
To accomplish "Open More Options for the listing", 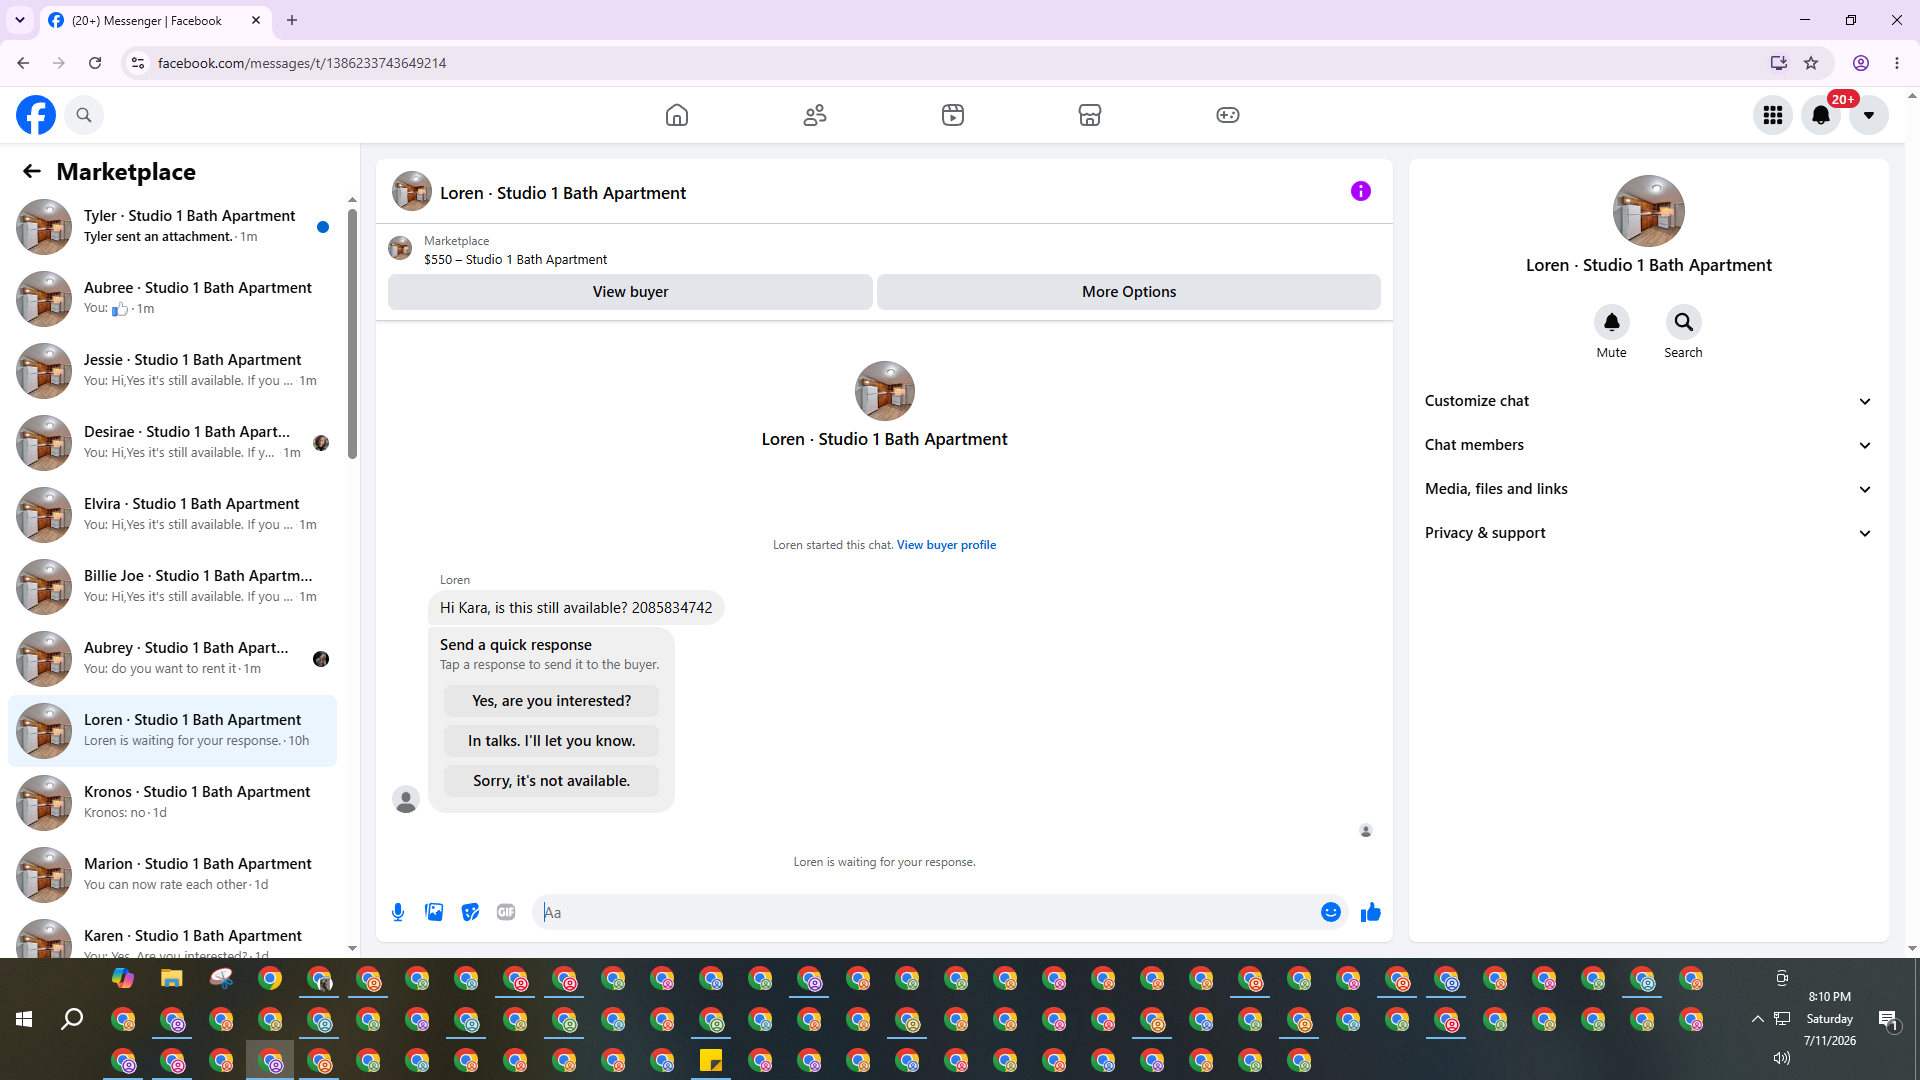I will tap(1129, 292).
